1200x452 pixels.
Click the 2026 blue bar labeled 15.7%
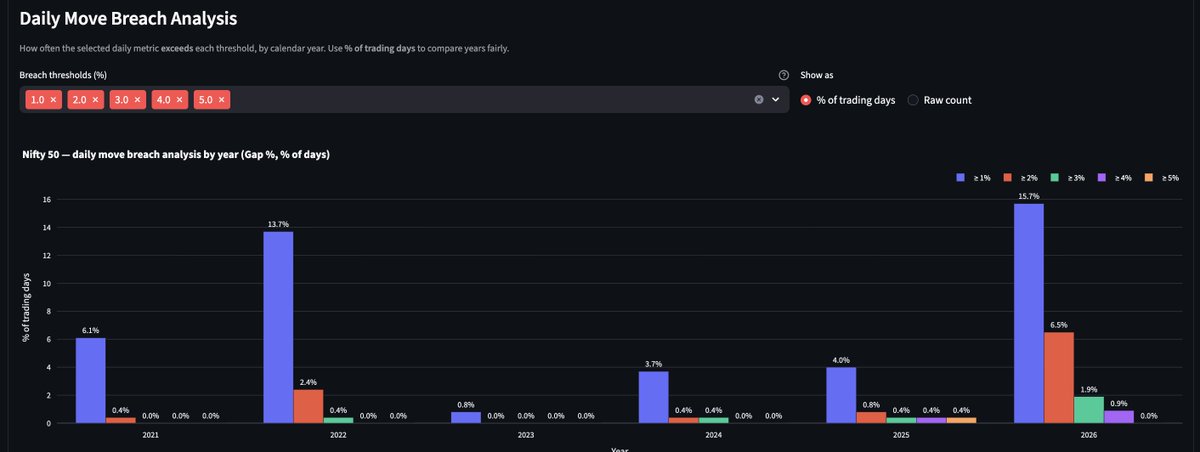(1029, 313)
